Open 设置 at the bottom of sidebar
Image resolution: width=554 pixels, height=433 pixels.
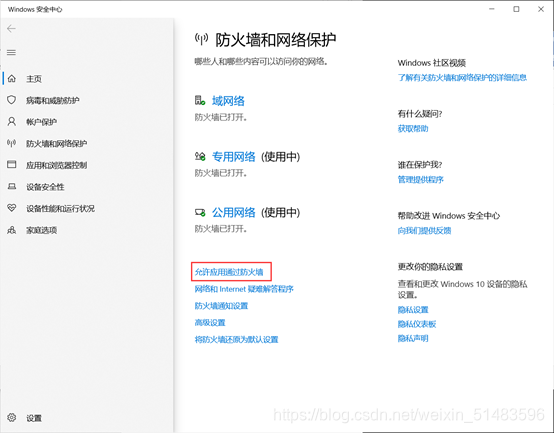(34, 418)
